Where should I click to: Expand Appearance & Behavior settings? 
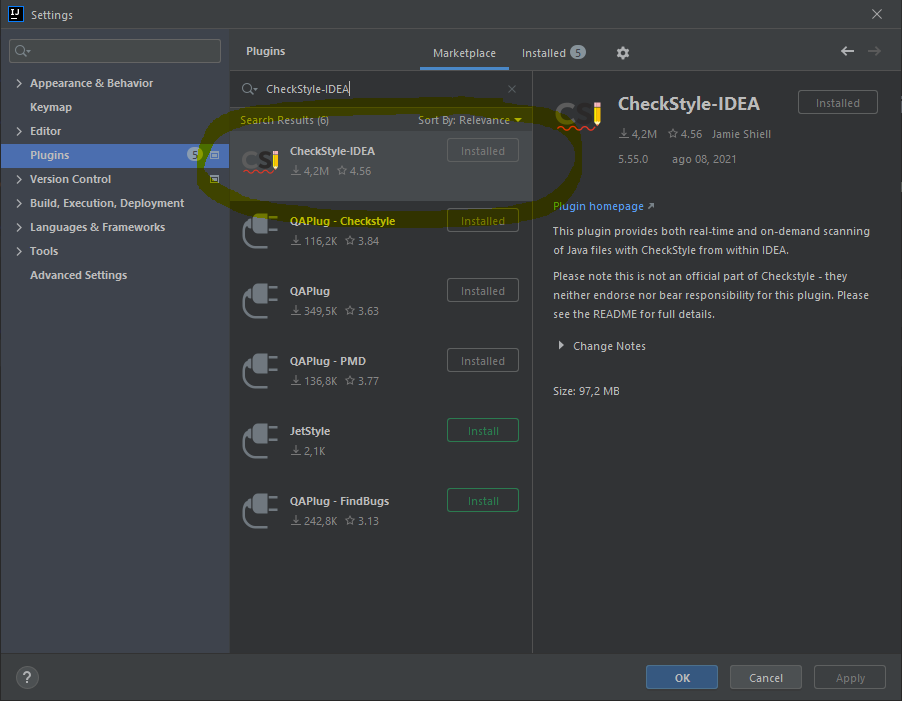click(19, 83)
